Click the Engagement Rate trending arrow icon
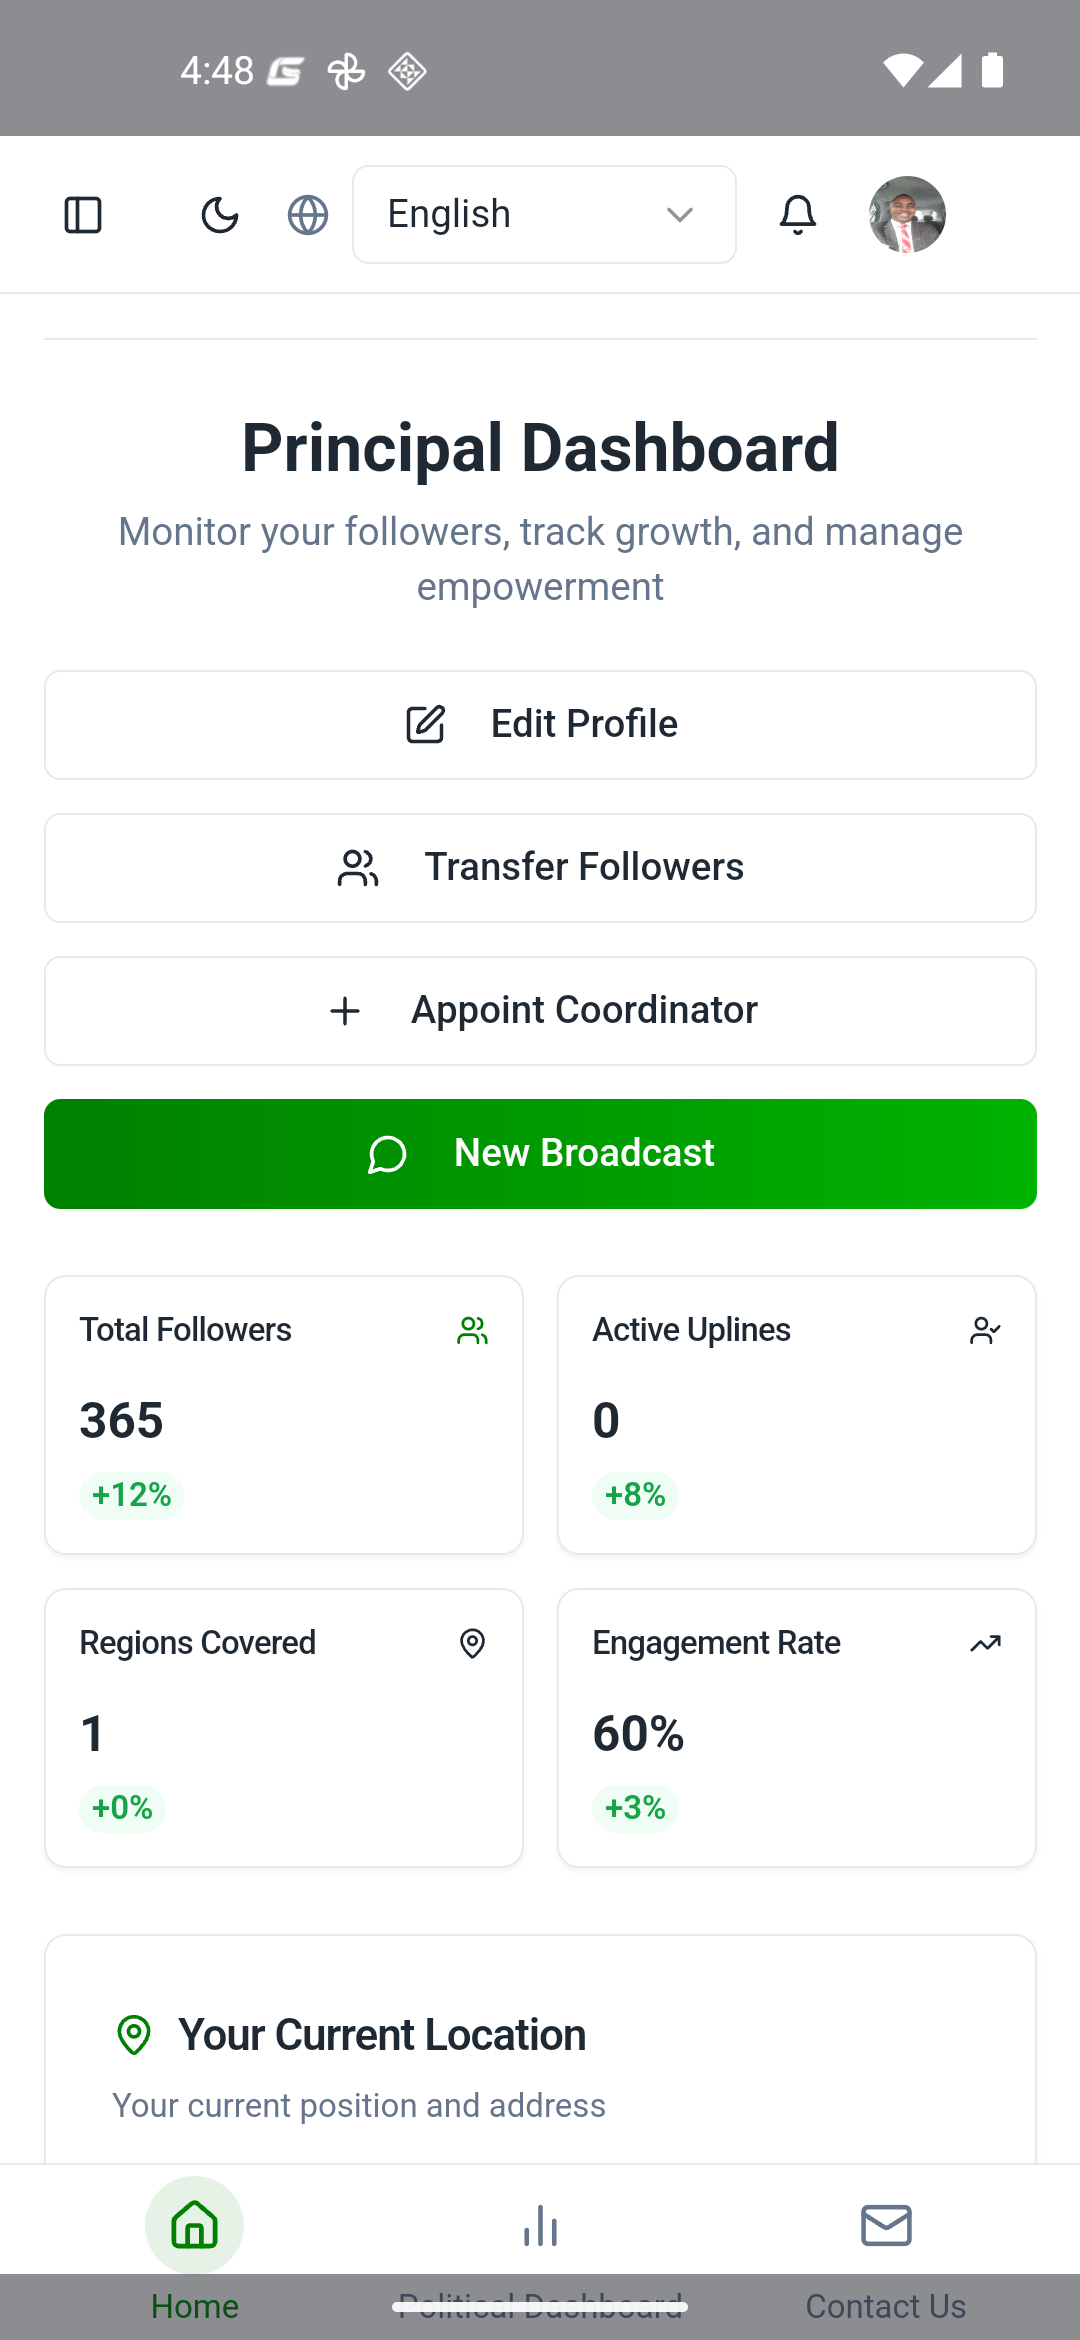Screen dimensions: 1080x2340 [x=985, y=1643]
